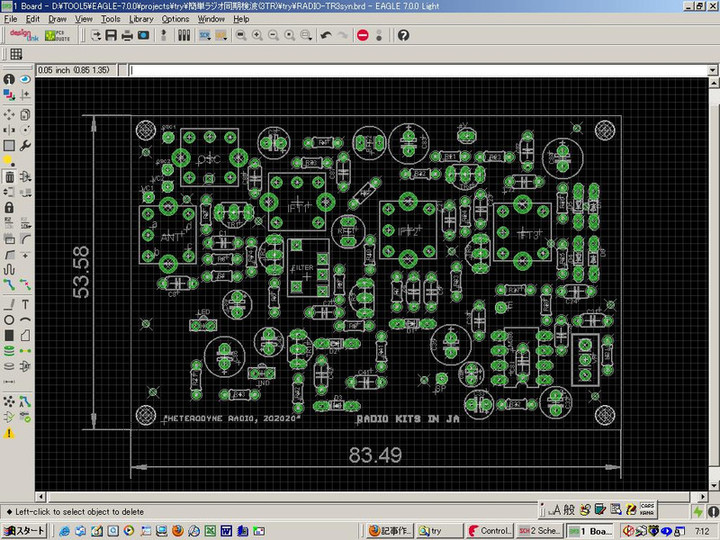Click the command line input field
Viewport: 720px width, 540px height.
(400, 71)
